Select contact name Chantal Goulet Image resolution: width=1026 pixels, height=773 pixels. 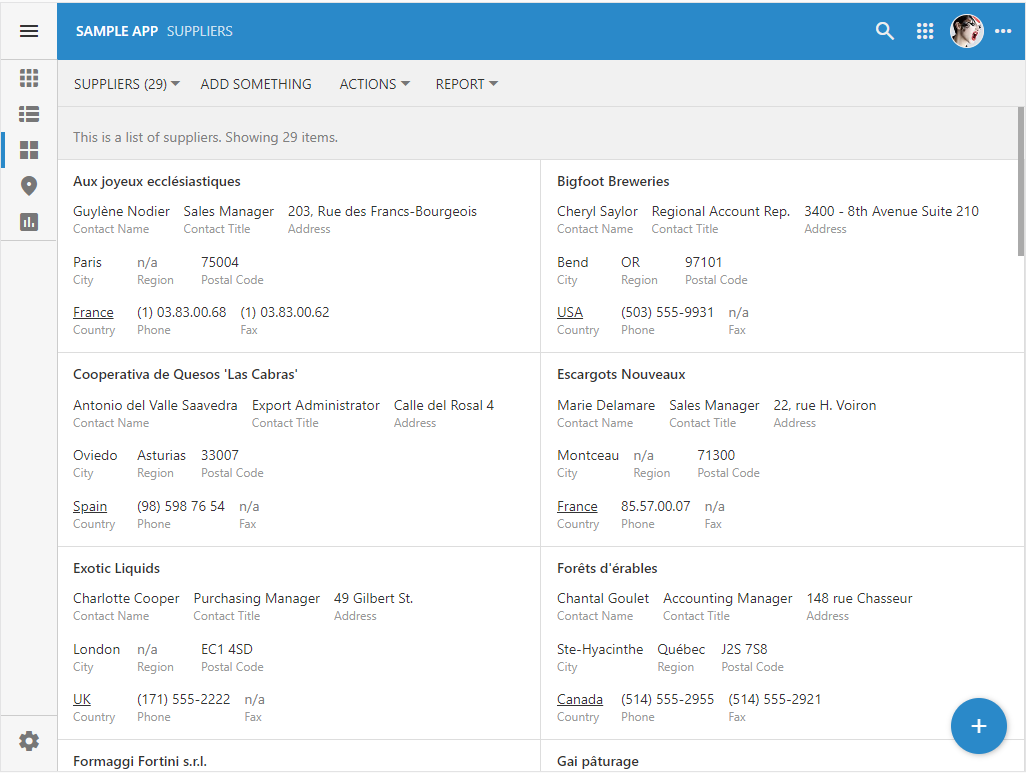603,598
